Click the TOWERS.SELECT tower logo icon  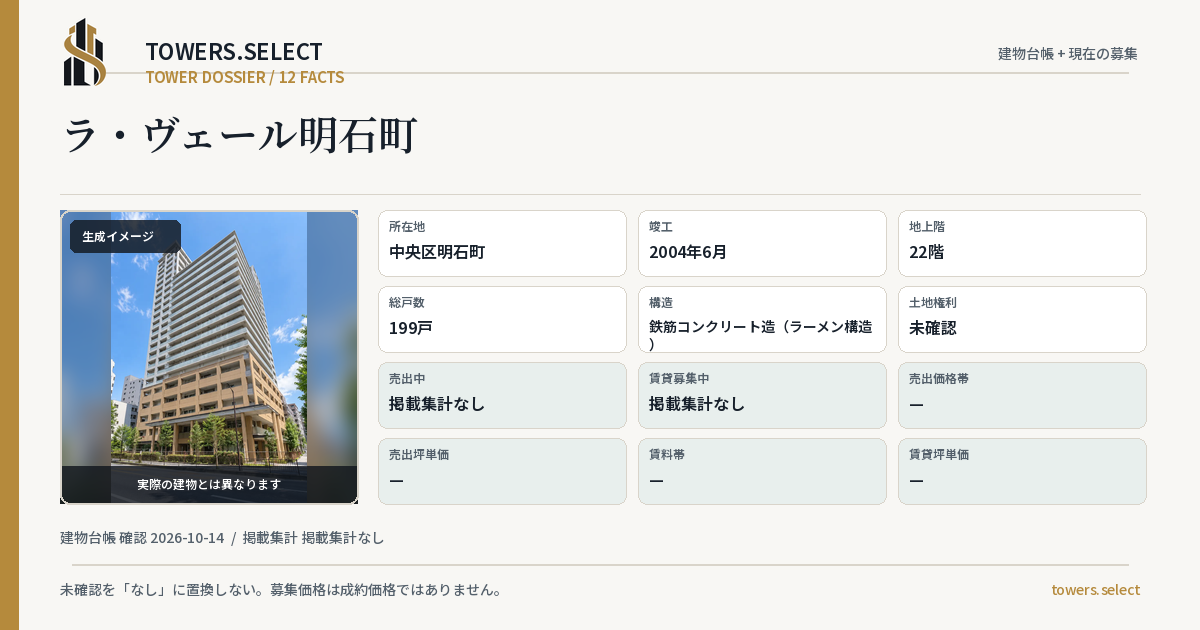coord(85,52)
